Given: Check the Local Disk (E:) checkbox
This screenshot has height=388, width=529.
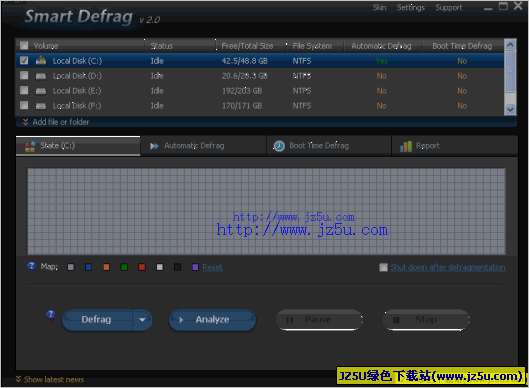Looking at the screenshot, I should point(24,90).
